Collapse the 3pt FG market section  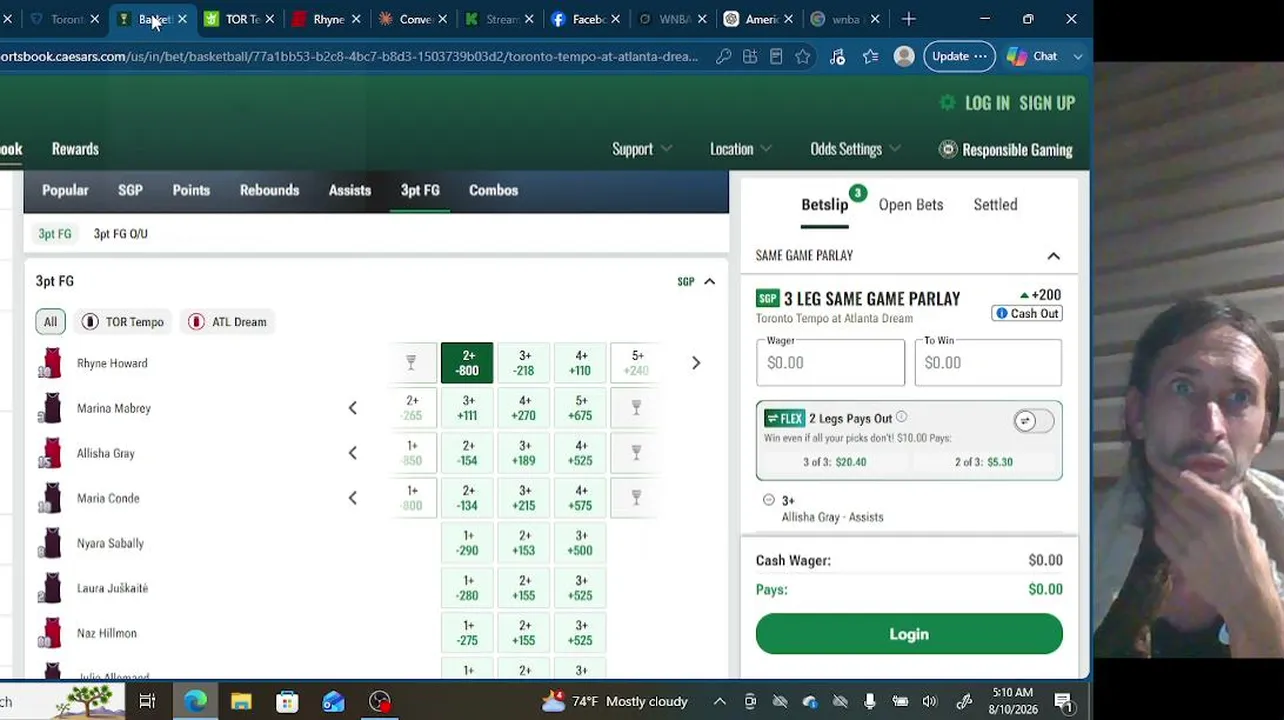[x=709, y=282]
